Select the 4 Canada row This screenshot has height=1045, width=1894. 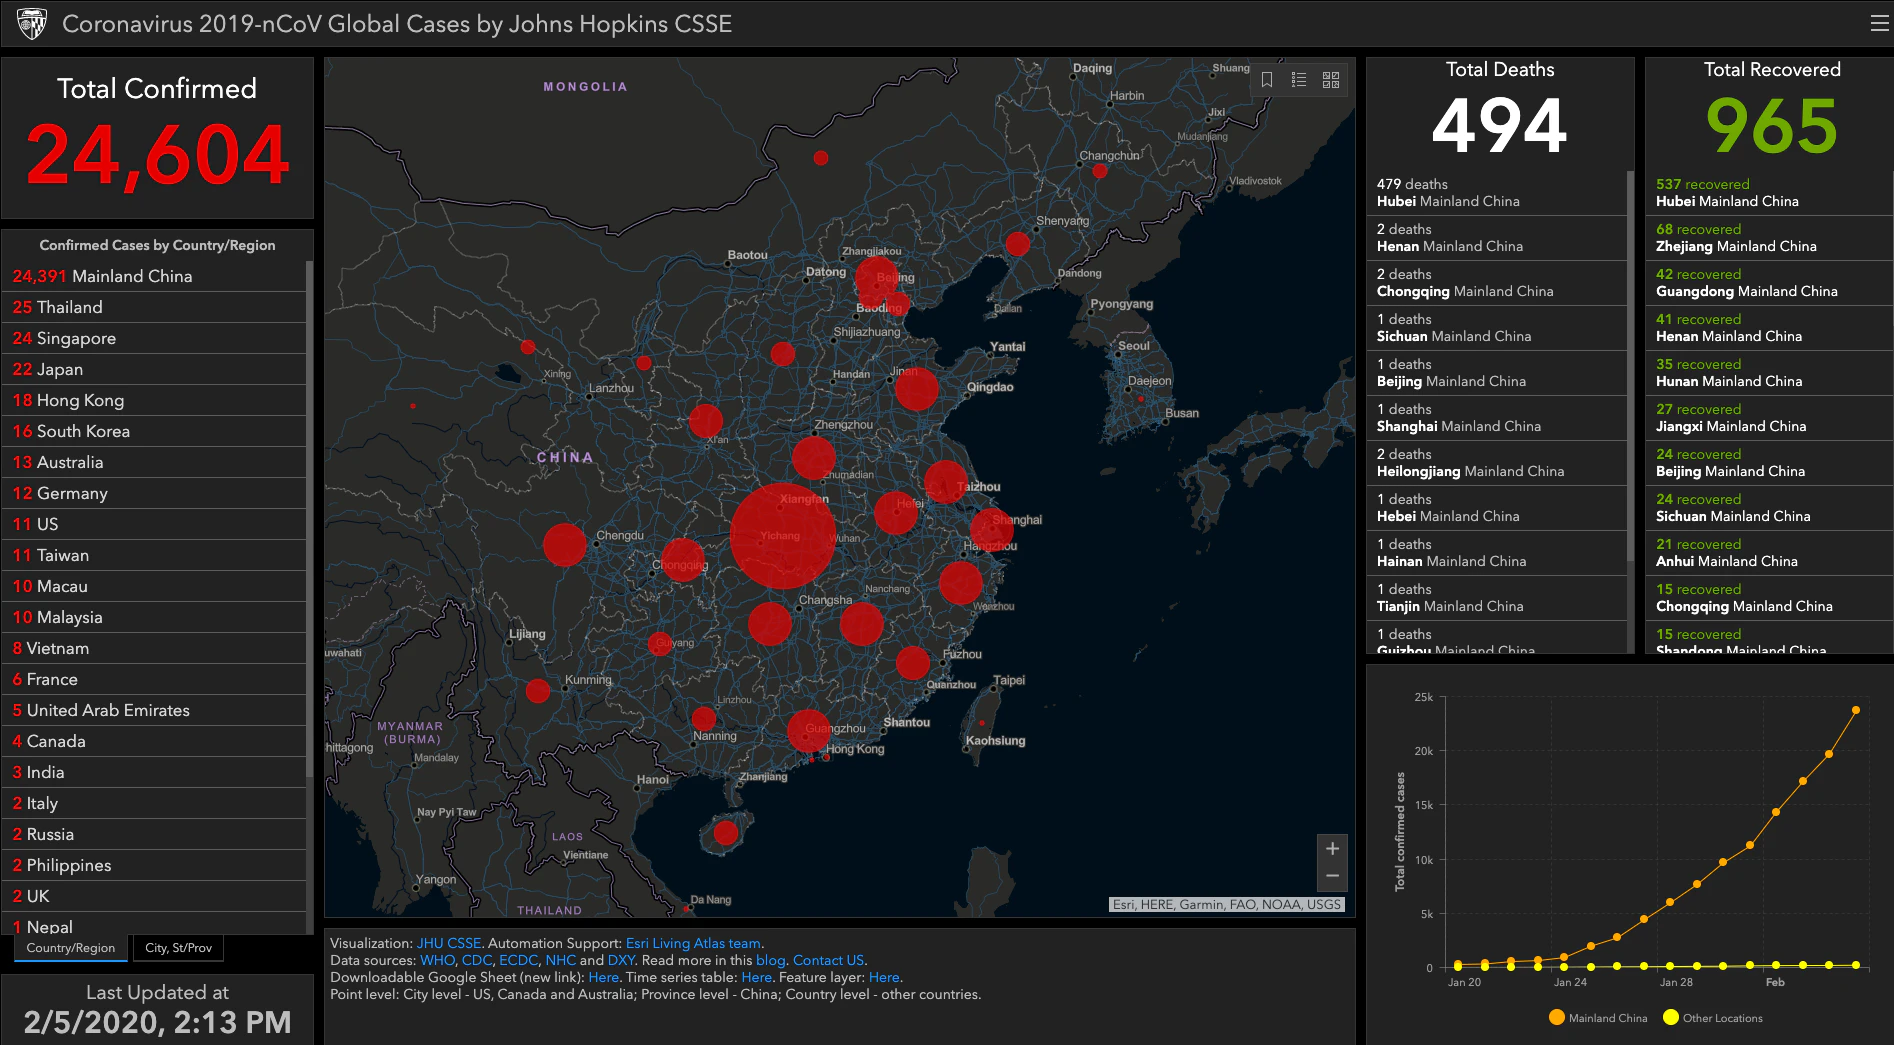coord(155,741)
